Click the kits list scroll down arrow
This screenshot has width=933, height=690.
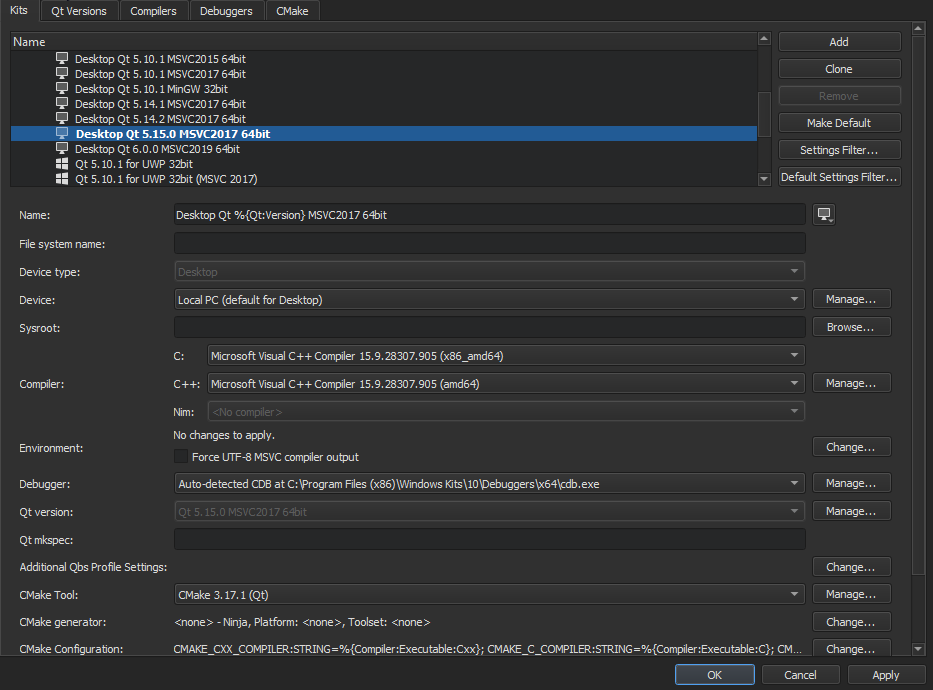tap(765, 179)
